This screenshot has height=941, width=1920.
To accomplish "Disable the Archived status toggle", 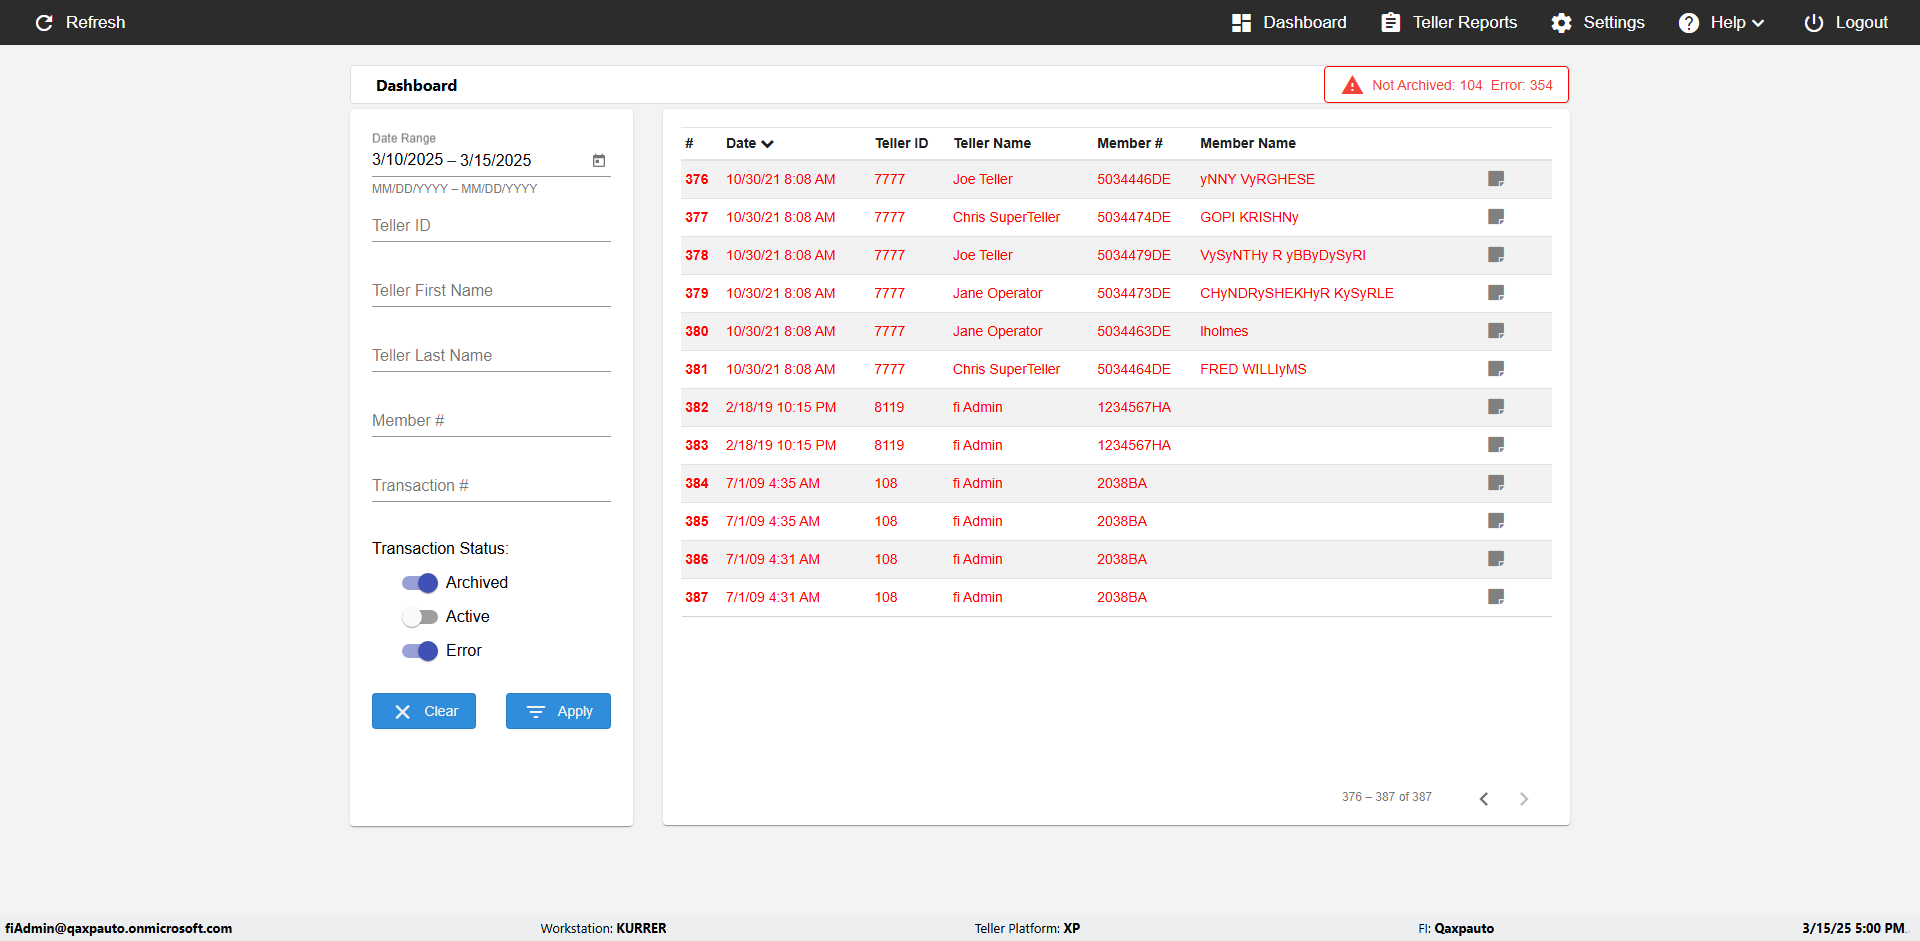I will point(420,583).
